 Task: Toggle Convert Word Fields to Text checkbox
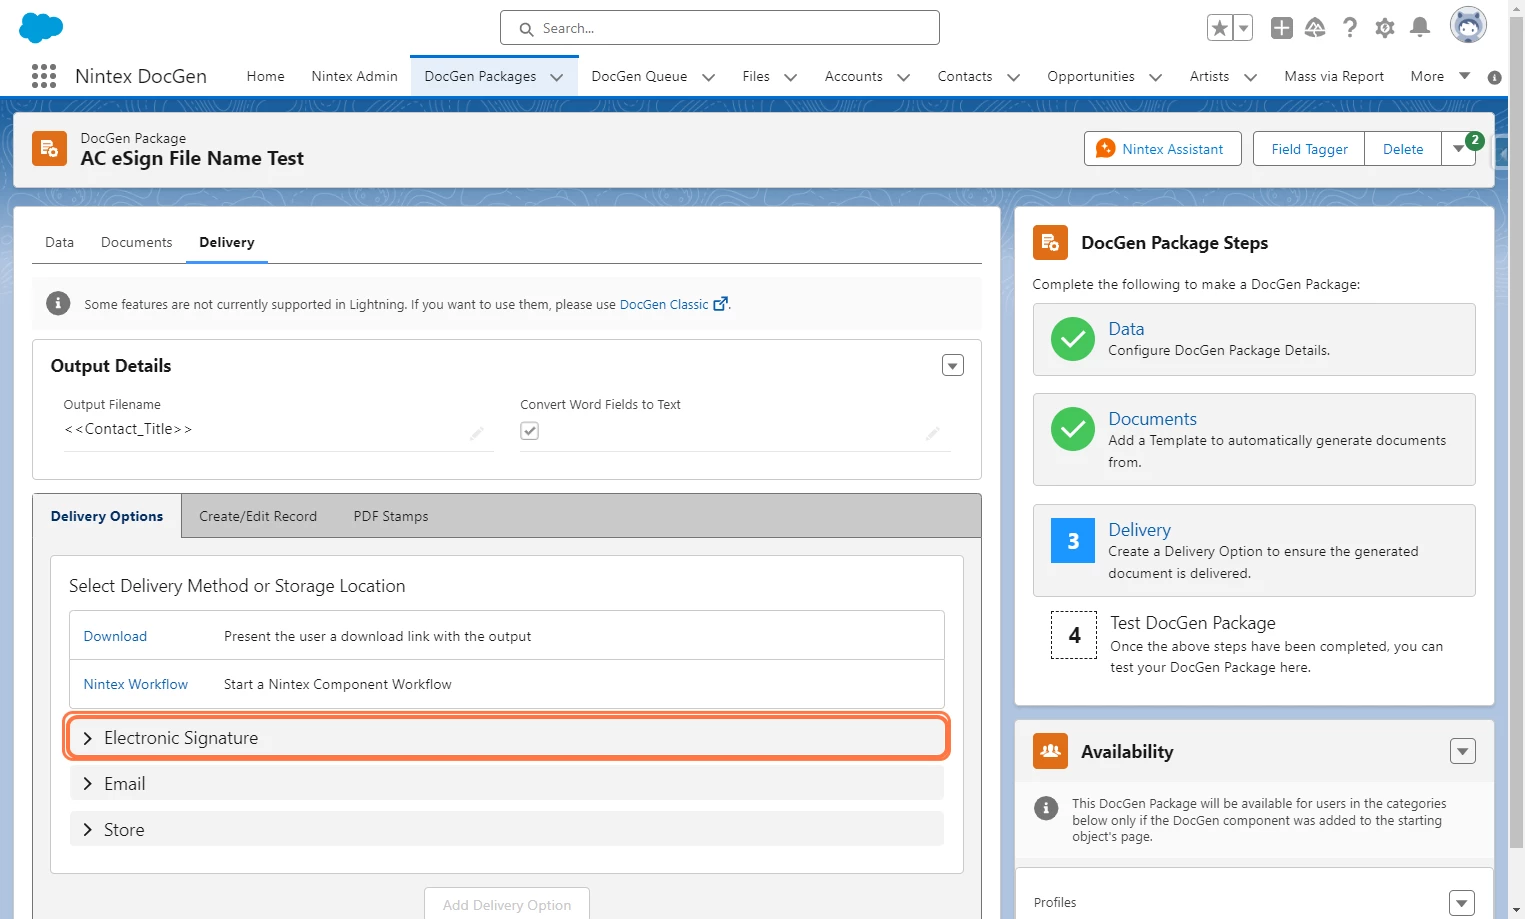530,431
